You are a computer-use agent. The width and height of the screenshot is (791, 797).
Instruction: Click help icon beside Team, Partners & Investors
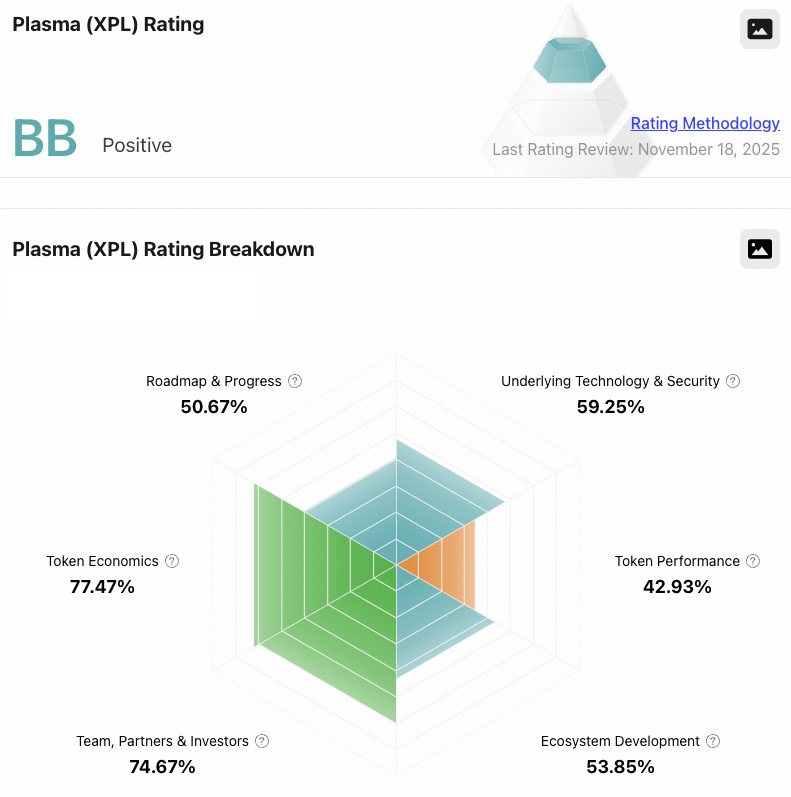click(262, 741)
